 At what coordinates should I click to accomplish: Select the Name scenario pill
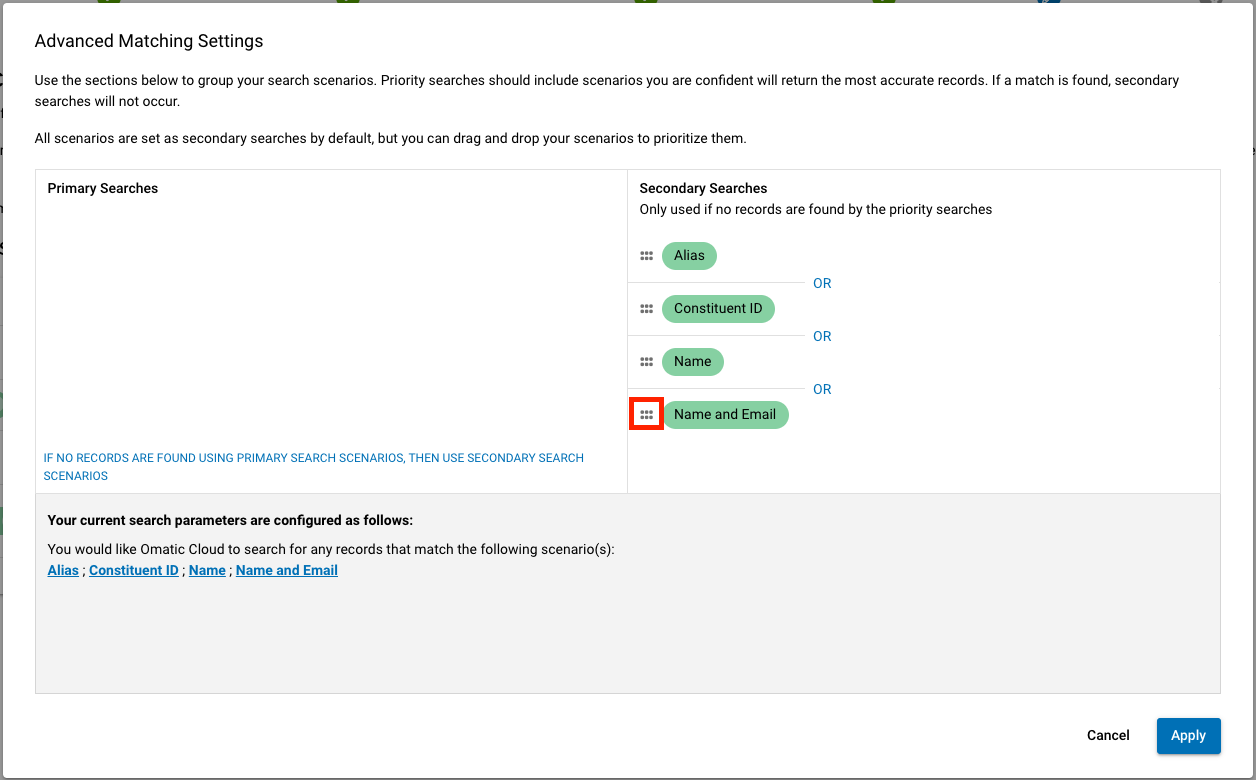(693, 361)
